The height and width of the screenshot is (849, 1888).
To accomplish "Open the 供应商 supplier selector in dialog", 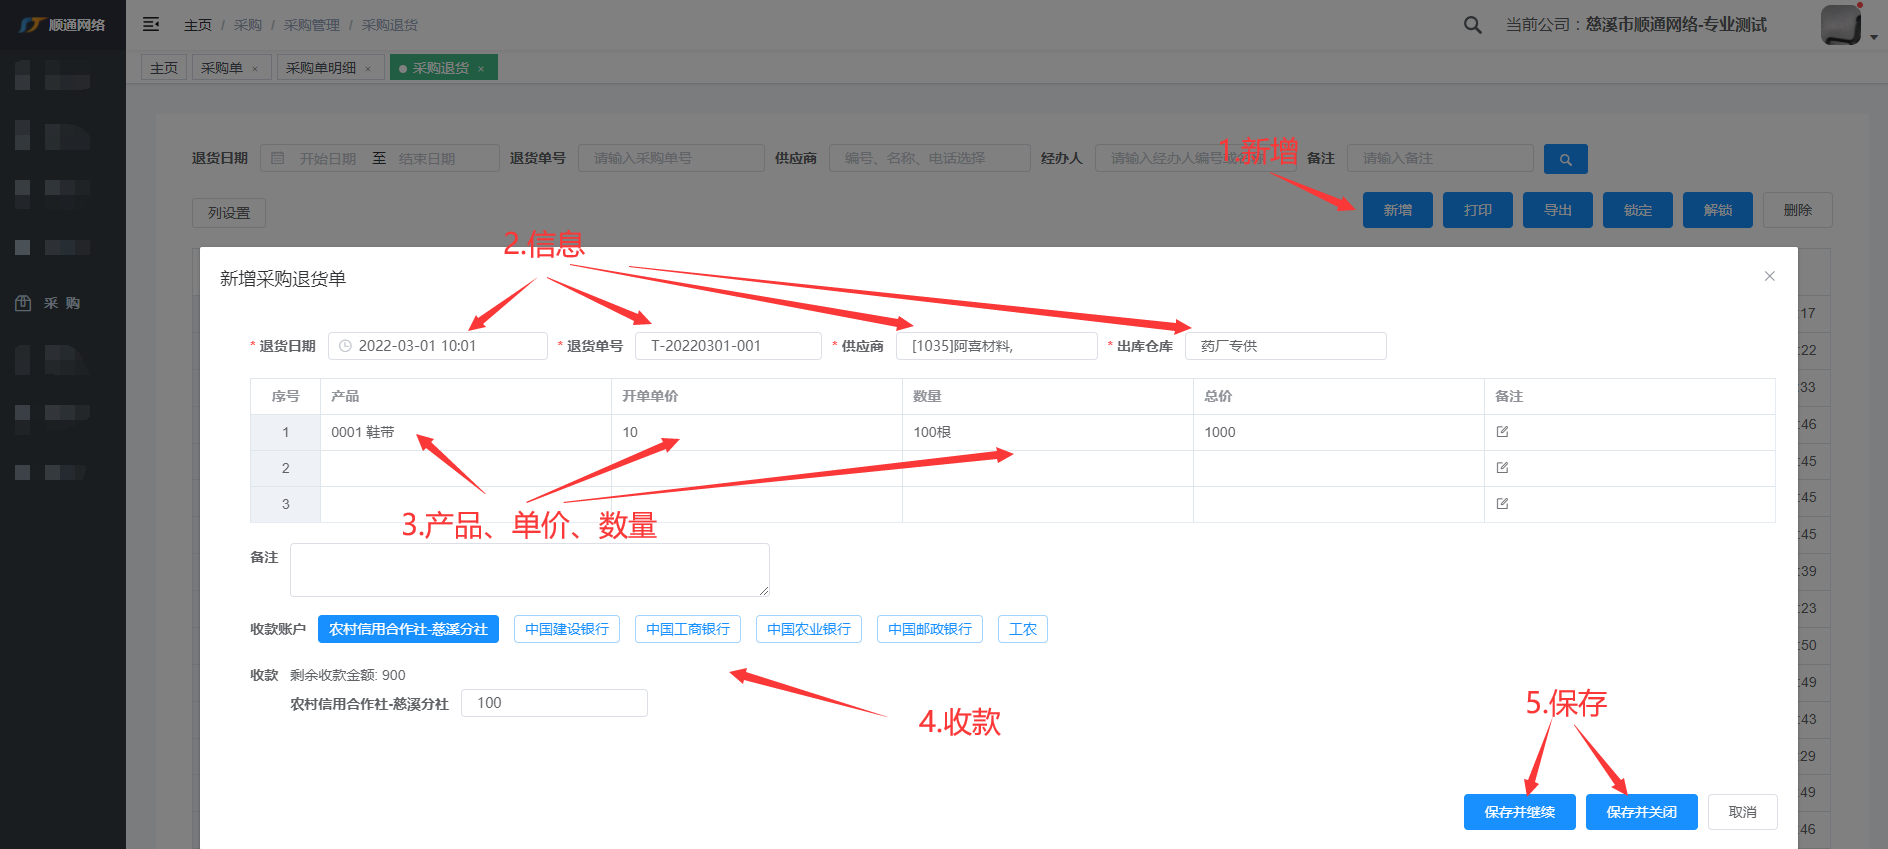I will pyautogui.click(x=996, y=346).
